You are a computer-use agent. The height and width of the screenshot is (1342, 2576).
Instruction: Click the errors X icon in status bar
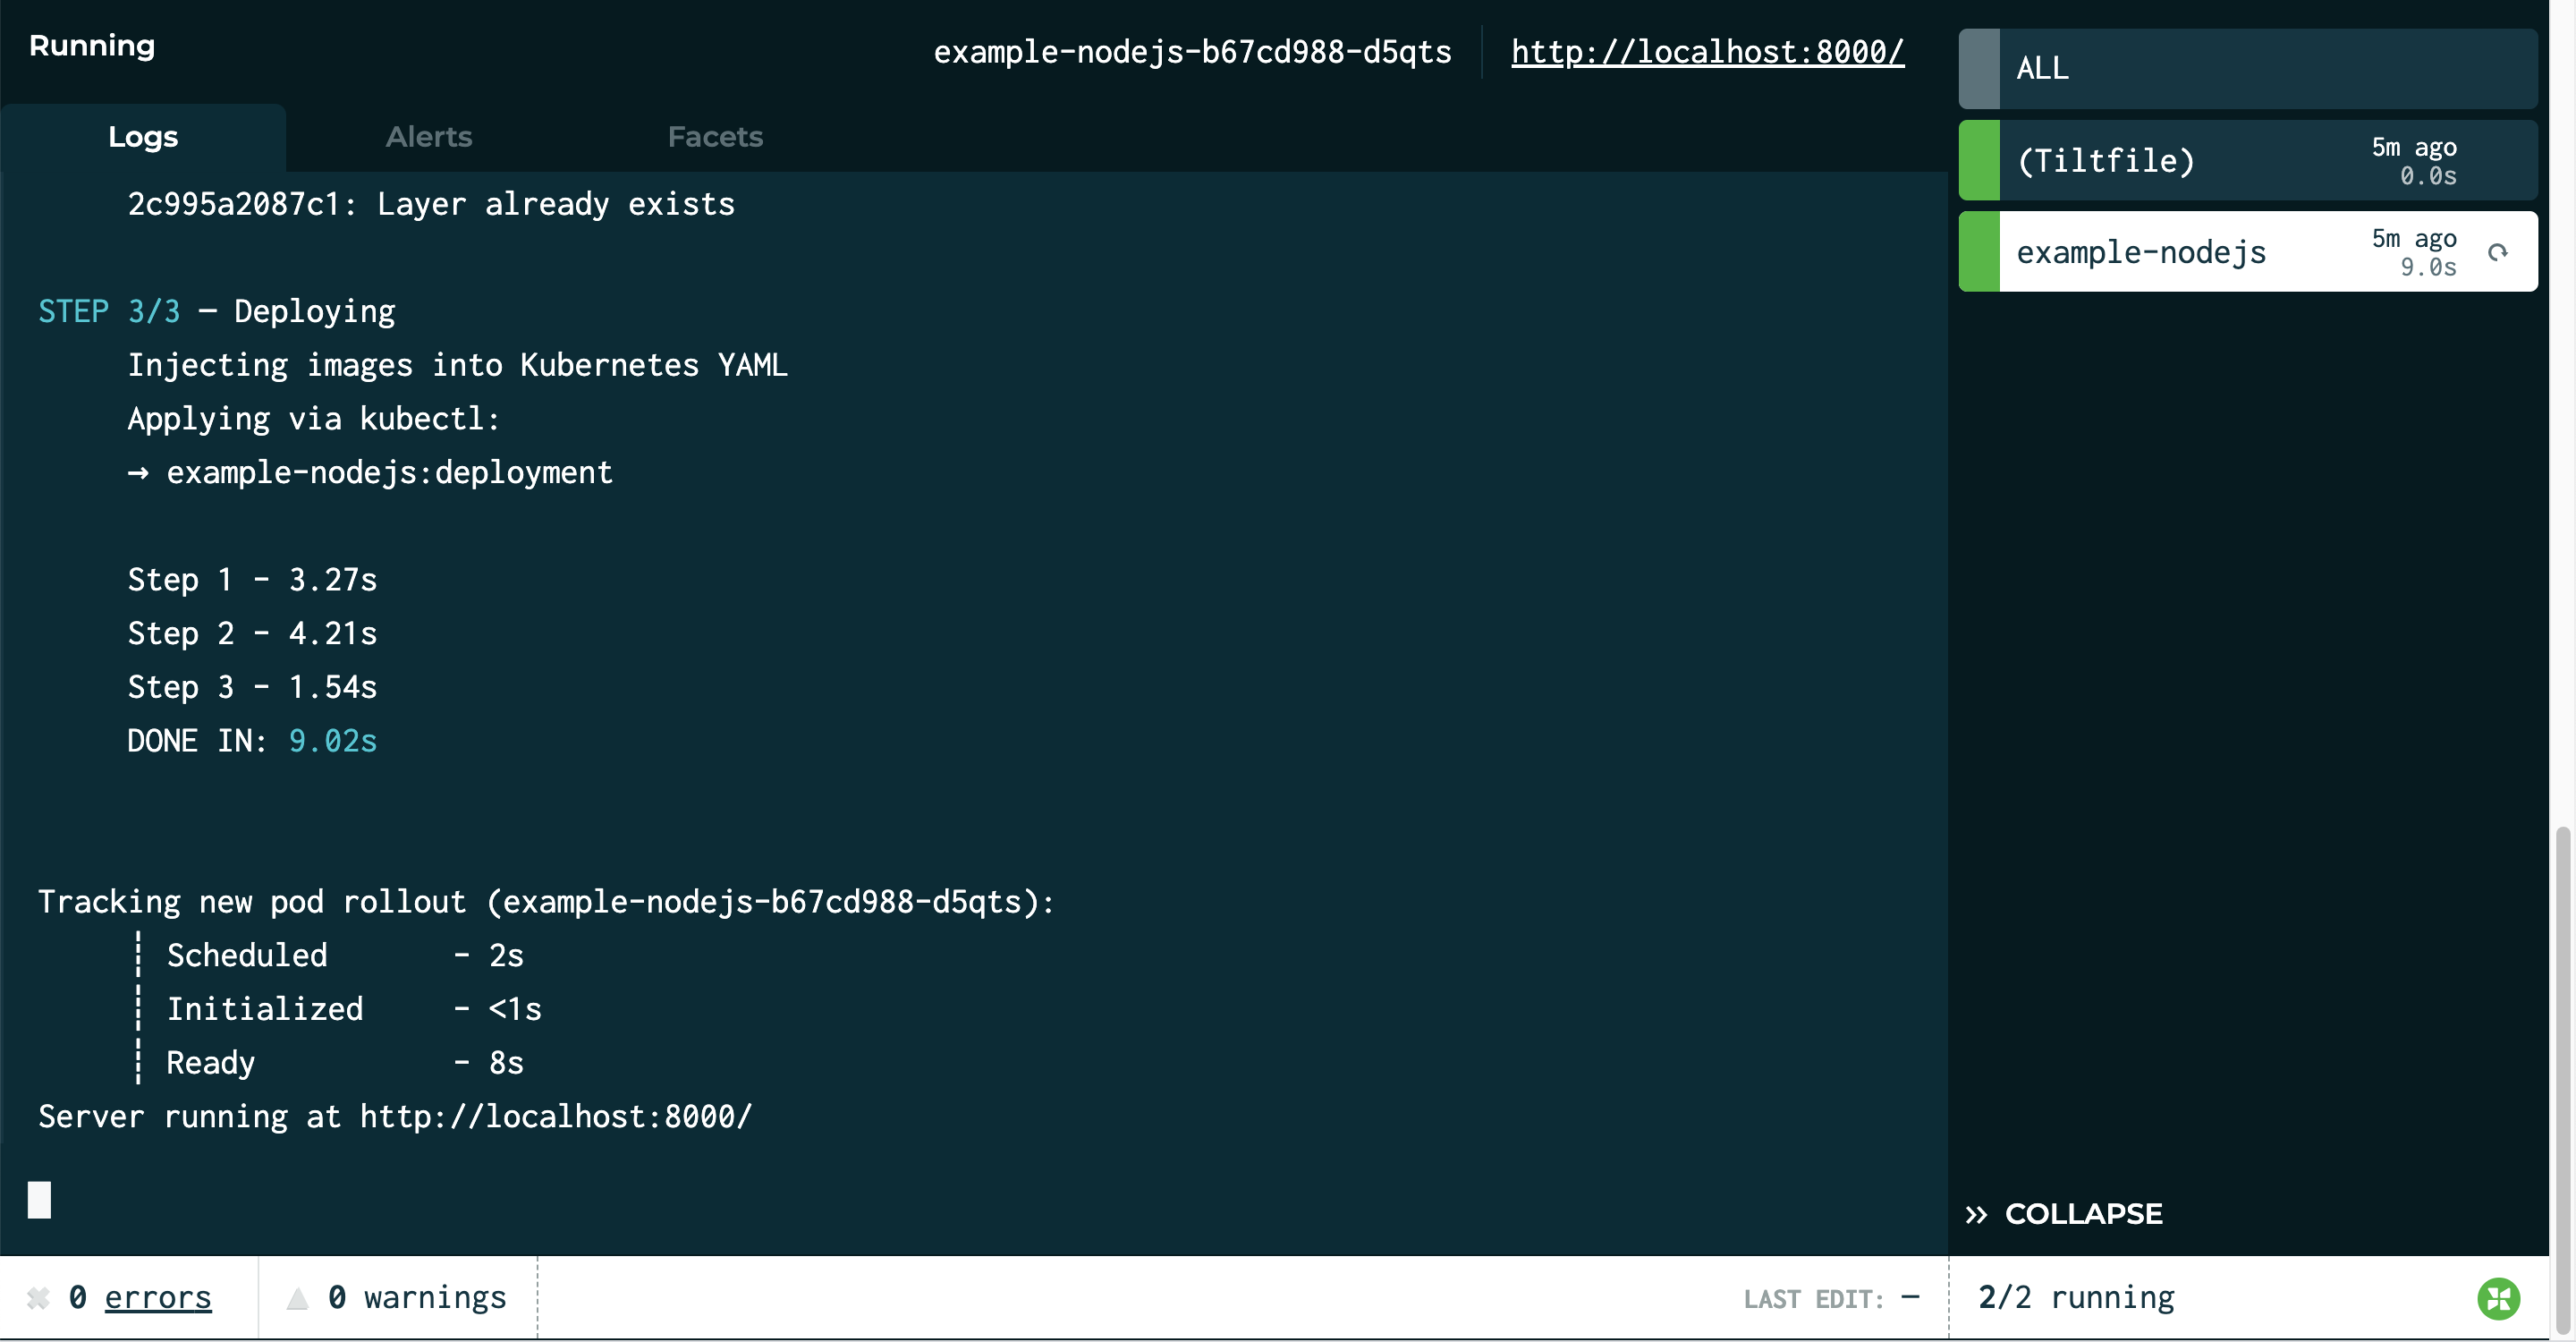coord(38,1298)
